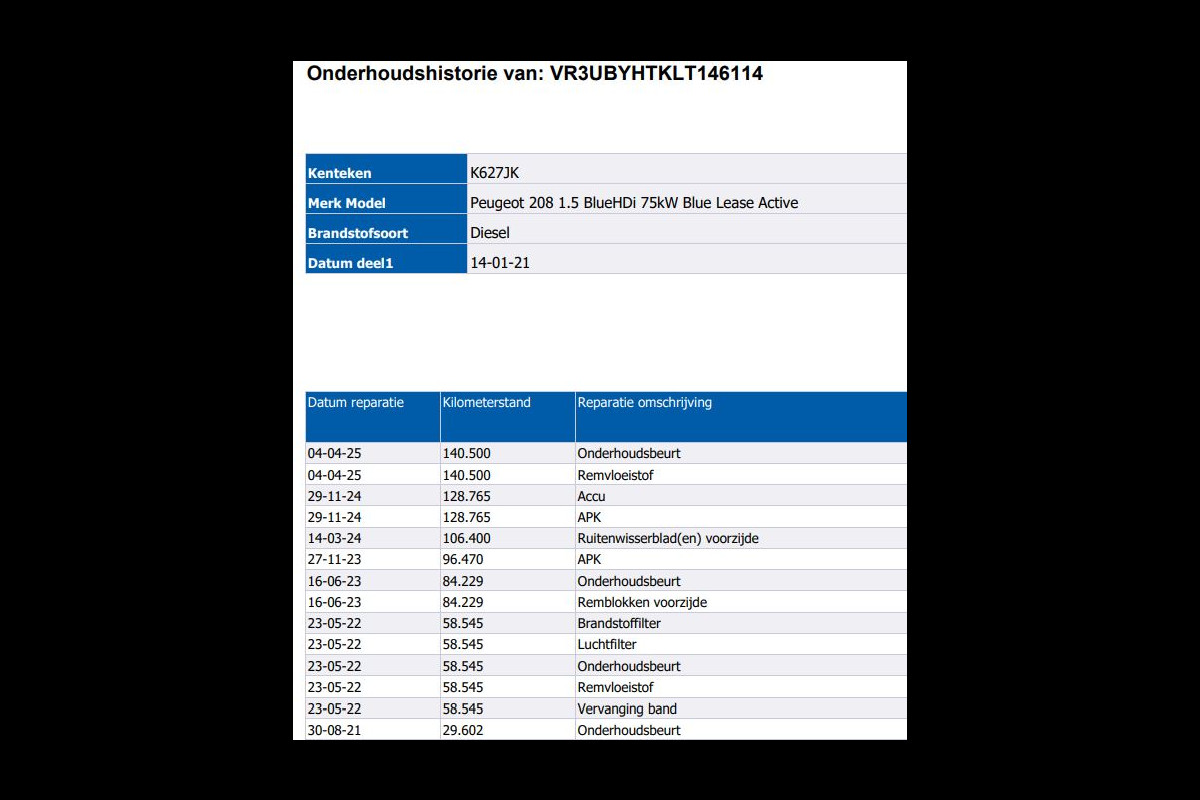Click the Datum reparatie column header
The width and height of the screenshot is (1200, 800).
(x=356, y=403)
